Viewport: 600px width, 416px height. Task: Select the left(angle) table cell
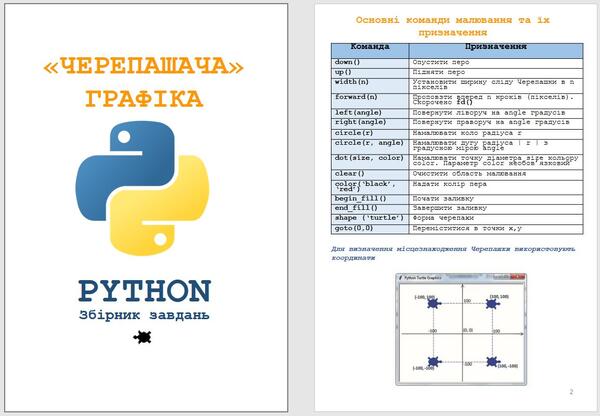pyautogui.click(x=370, y=113)
